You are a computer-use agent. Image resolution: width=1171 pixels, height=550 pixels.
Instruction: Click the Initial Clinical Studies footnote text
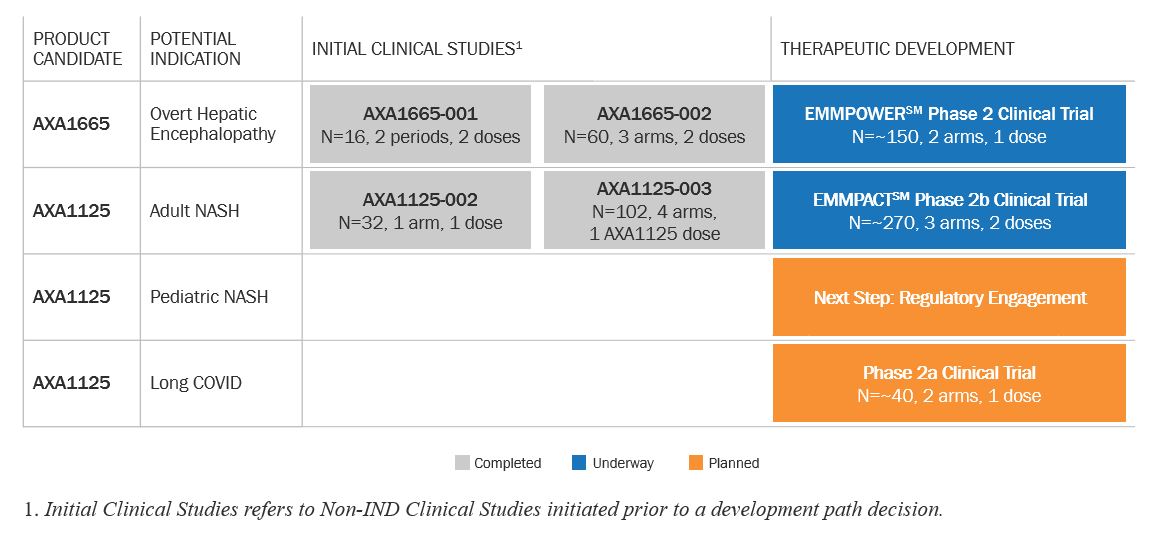click(x=482, y=509)
